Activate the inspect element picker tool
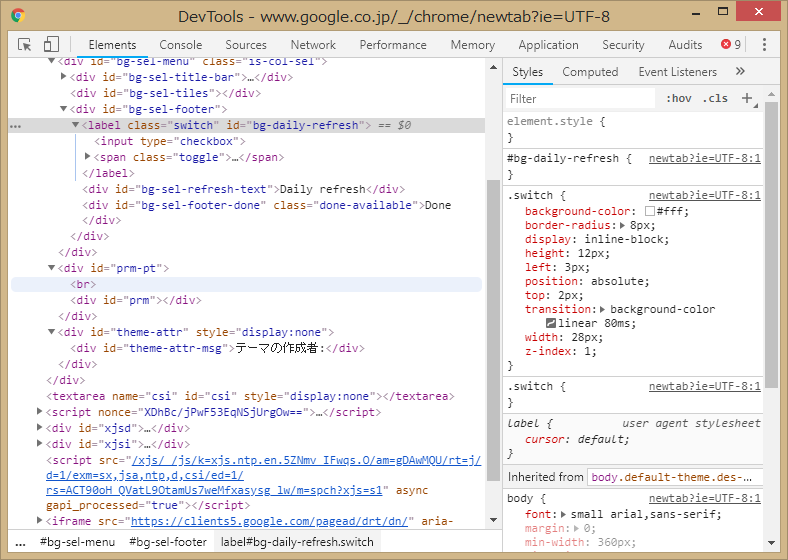The image size is (788, 560). (25, 45)
